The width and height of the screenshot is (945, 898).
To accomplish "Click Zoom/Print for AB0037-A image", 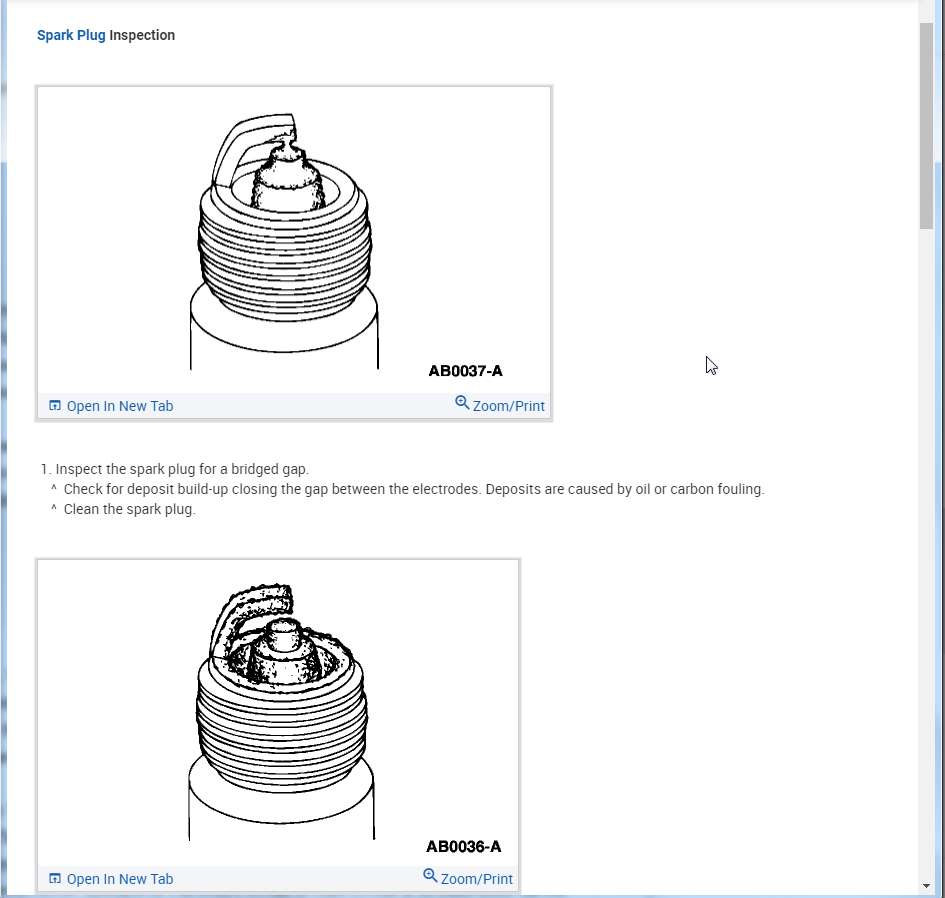I will 509,406.
